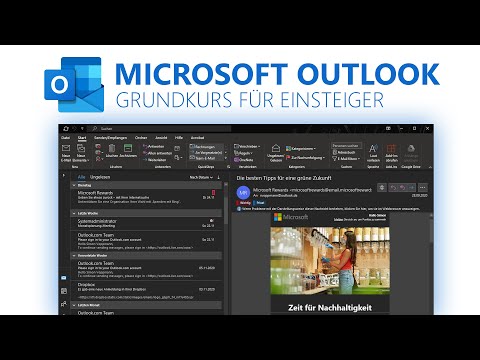Click the Ungelesen/Gelesen envelope icon
The width and height of the screenshot is (480, 360).
[276, 148]
